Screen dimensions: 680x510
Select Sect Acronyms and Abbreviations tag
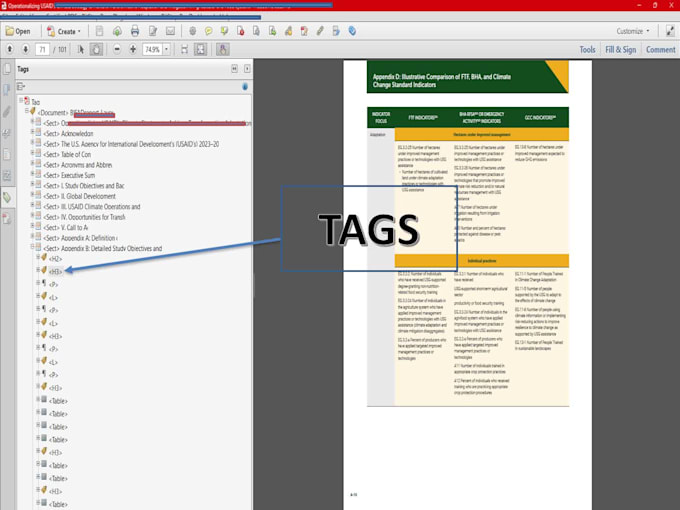[78, 165]
